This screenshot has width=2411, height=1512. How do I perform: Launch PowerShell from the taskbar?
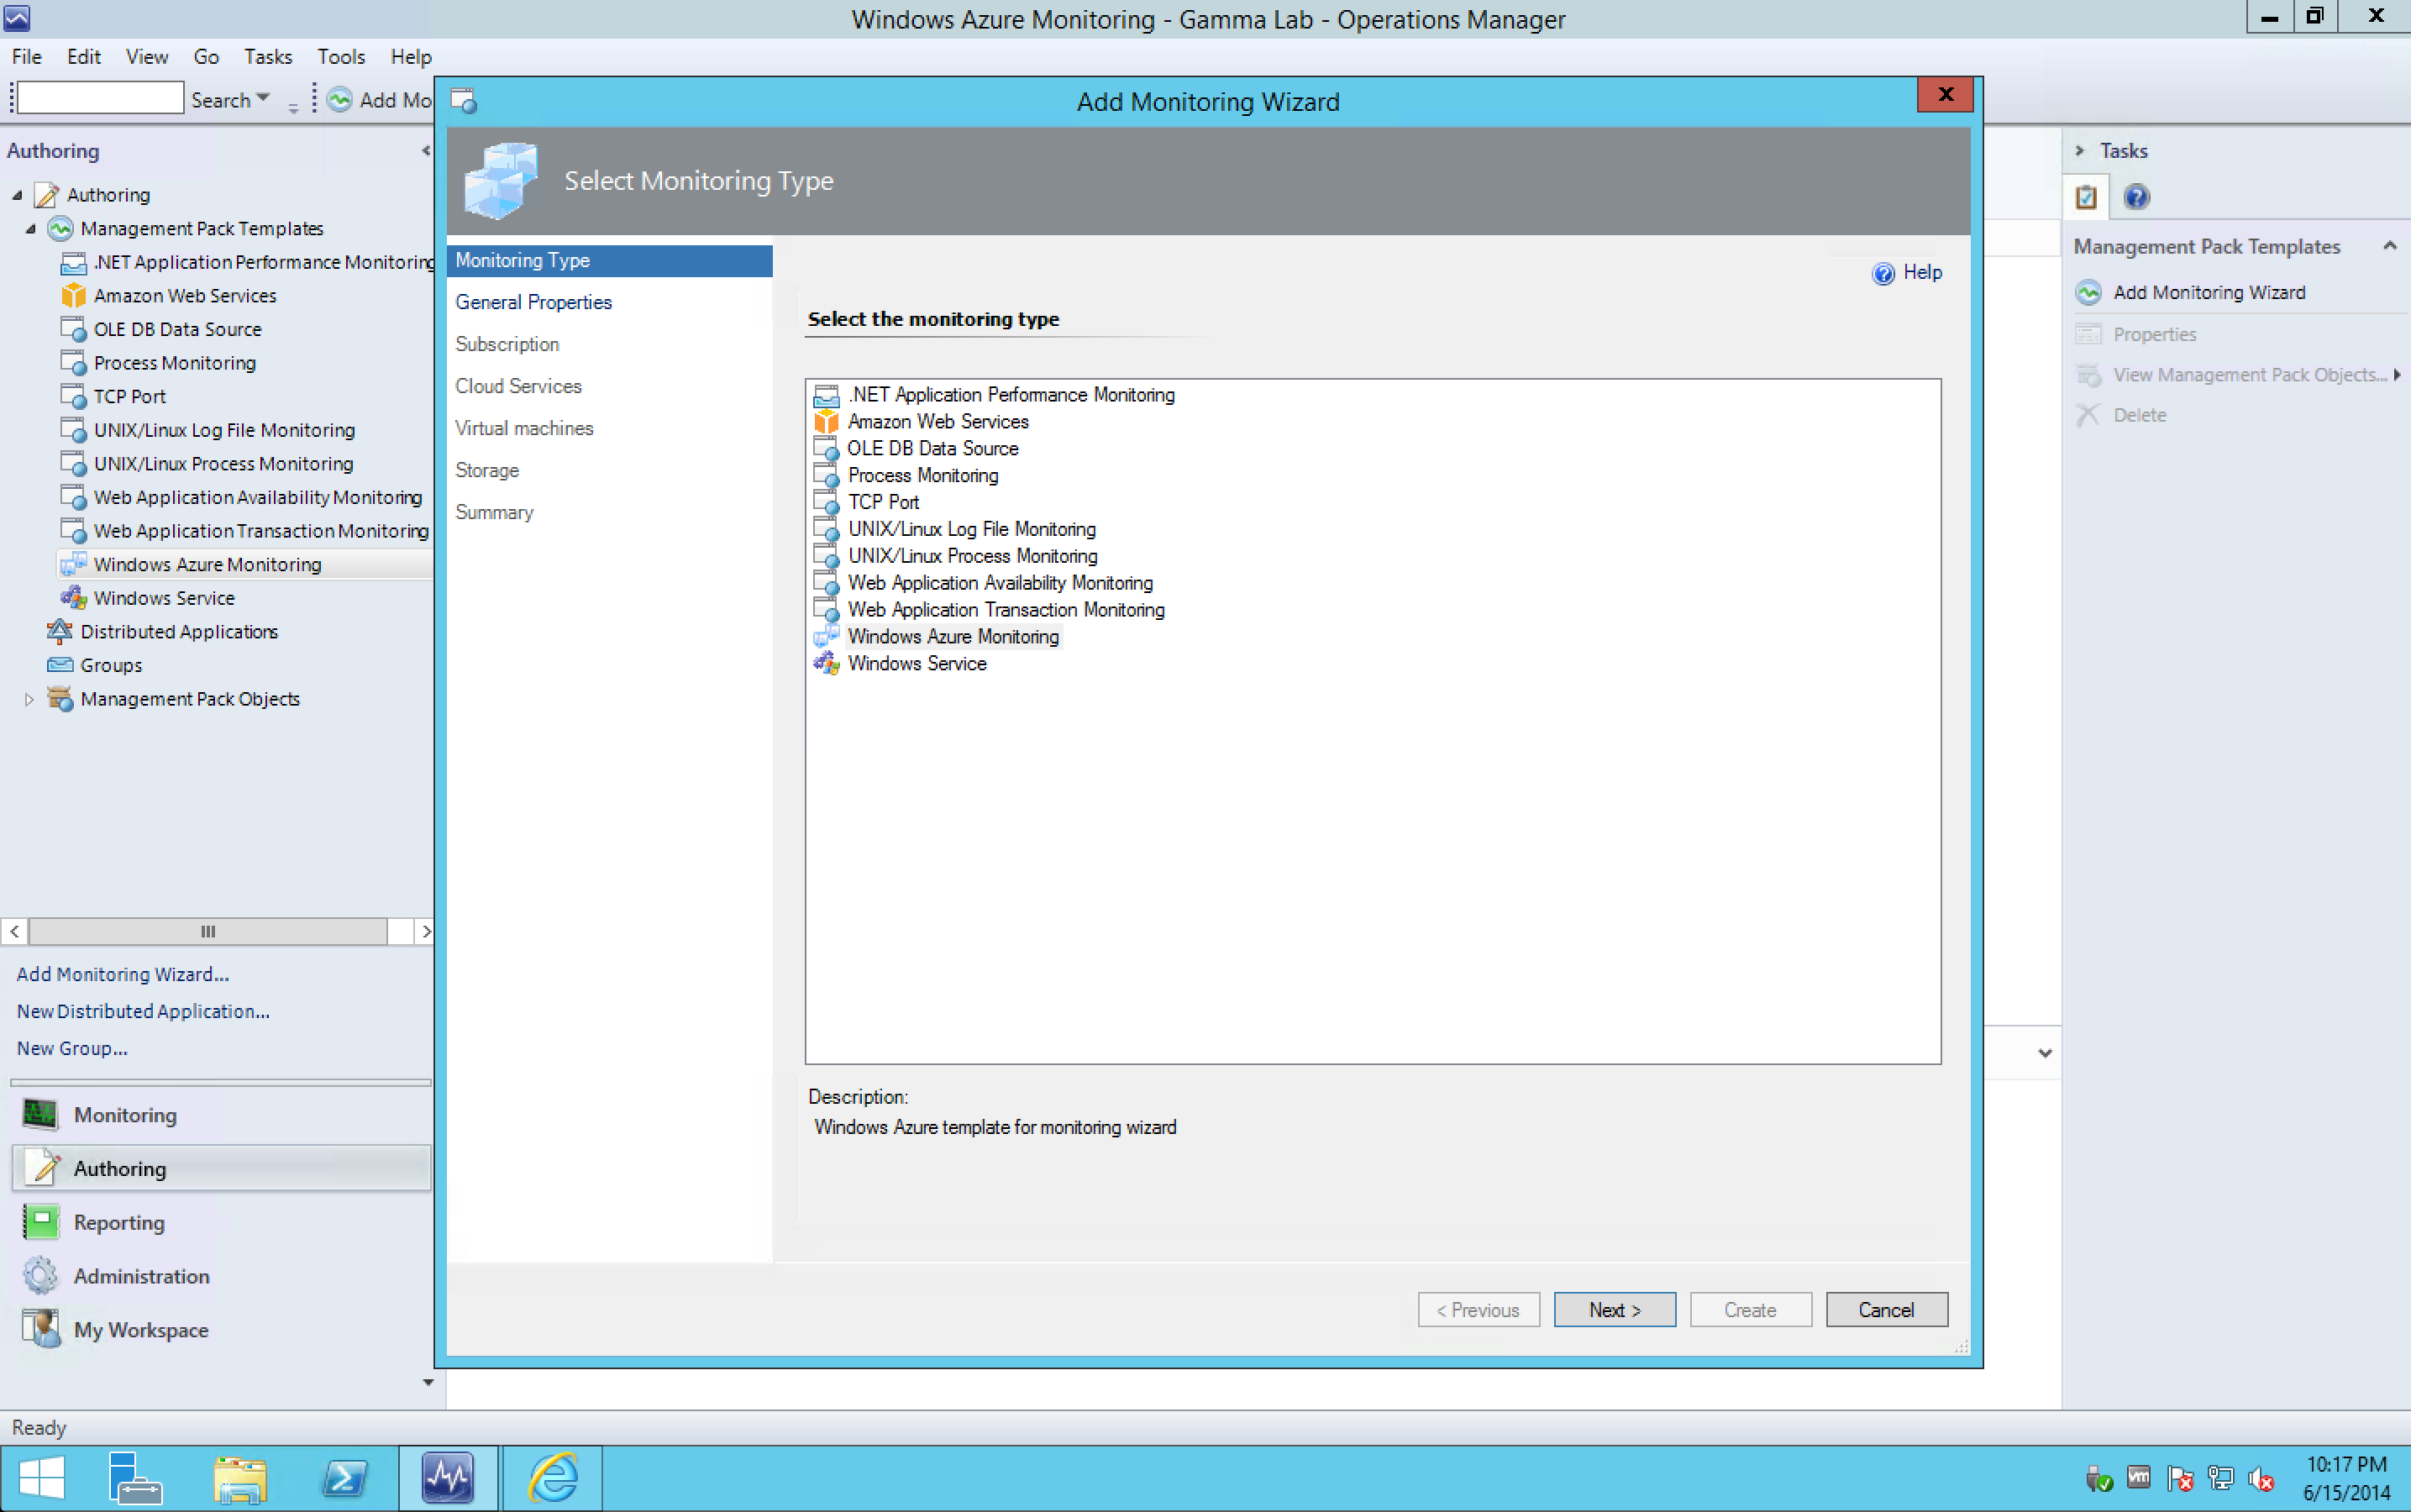click(x=345, y=1478)
